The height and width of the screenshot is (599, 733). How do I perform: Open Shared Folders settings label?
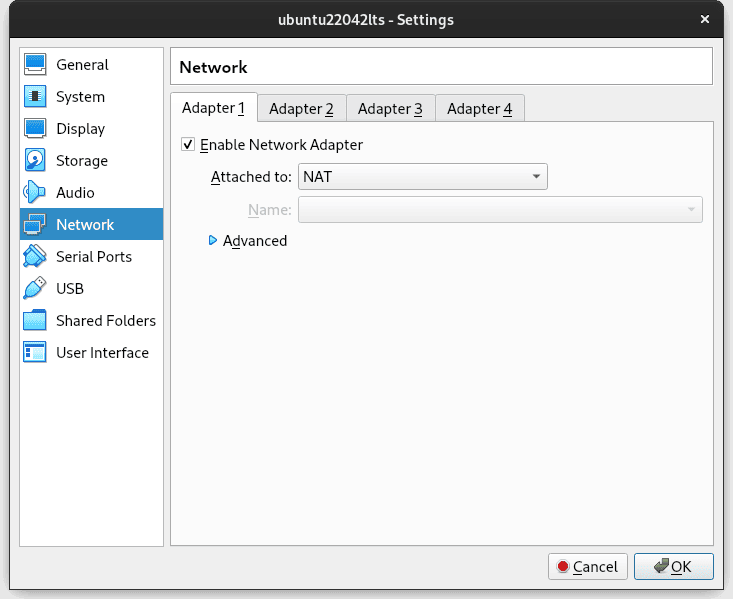106,321
